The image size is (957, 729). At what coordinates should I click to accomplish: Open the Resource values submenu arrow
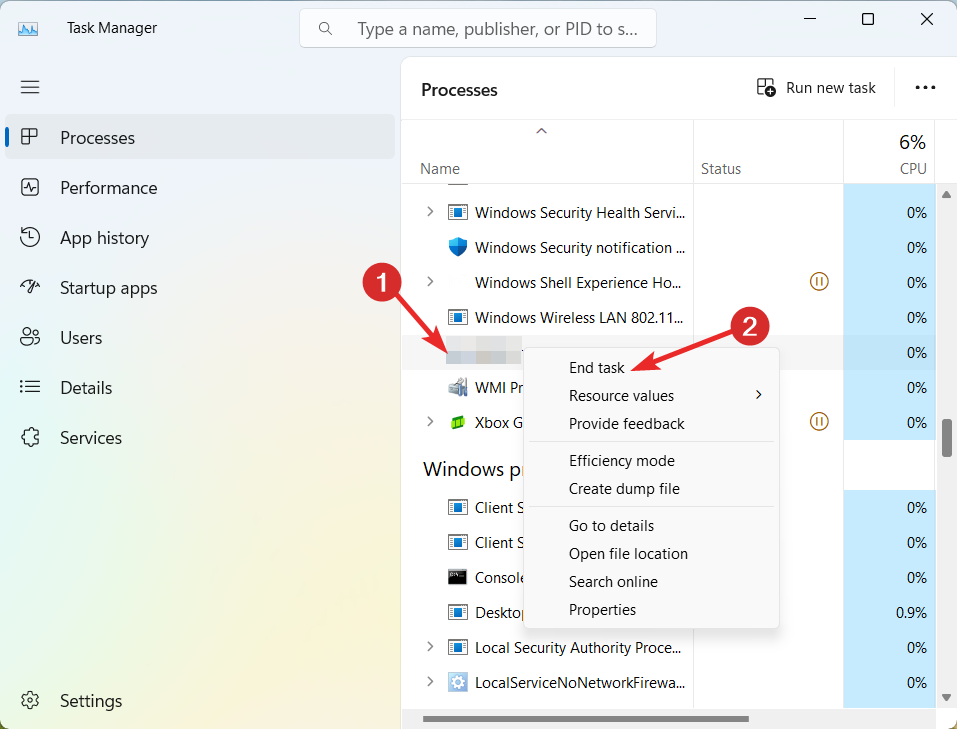click(759, 395)
